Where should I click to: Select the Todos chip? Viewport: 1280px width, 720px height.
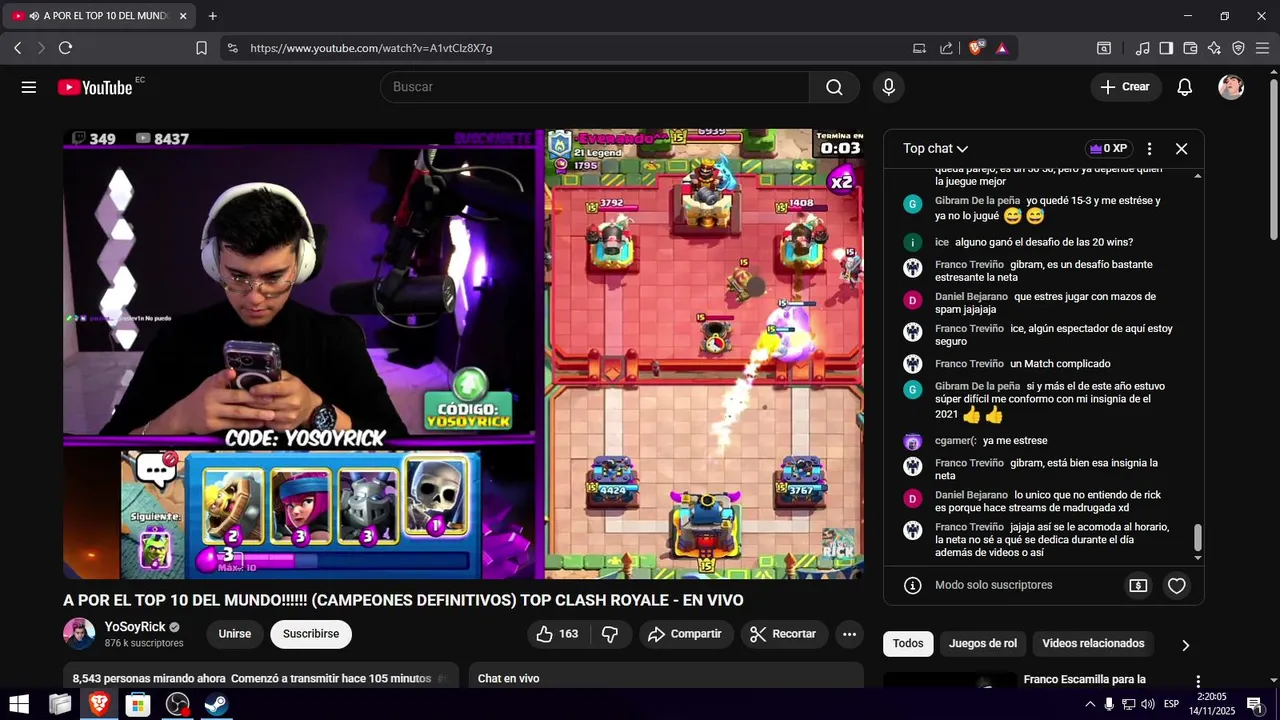tap(908, 644)
